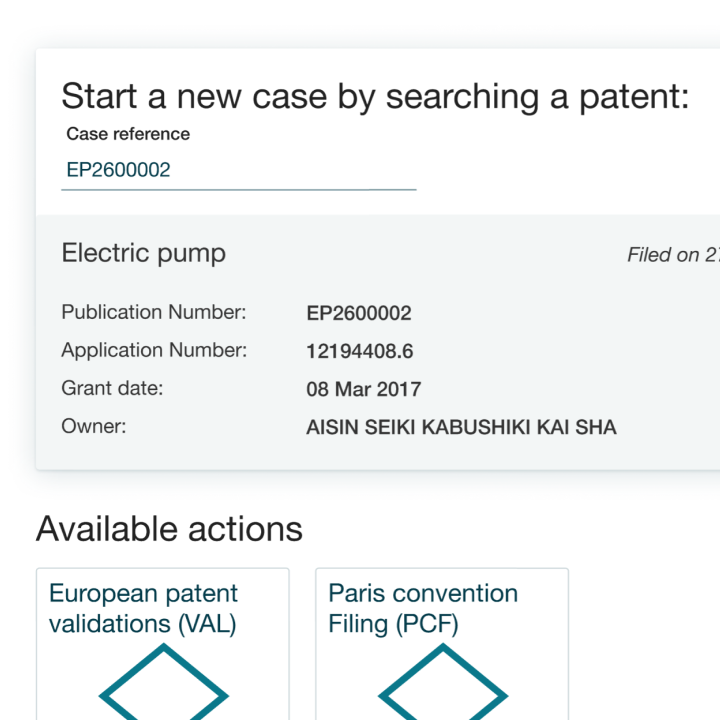Click the 'Start a new case' heading
This screenshot has height=720, width=720.
click(x=375, y=96)
